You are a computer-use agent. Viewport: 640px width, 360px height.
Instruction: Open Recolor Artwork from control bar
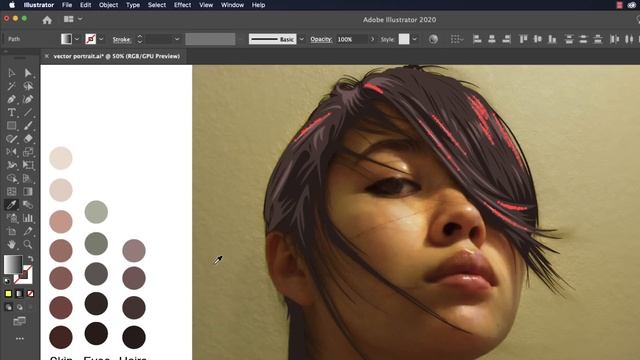[433, 39]
